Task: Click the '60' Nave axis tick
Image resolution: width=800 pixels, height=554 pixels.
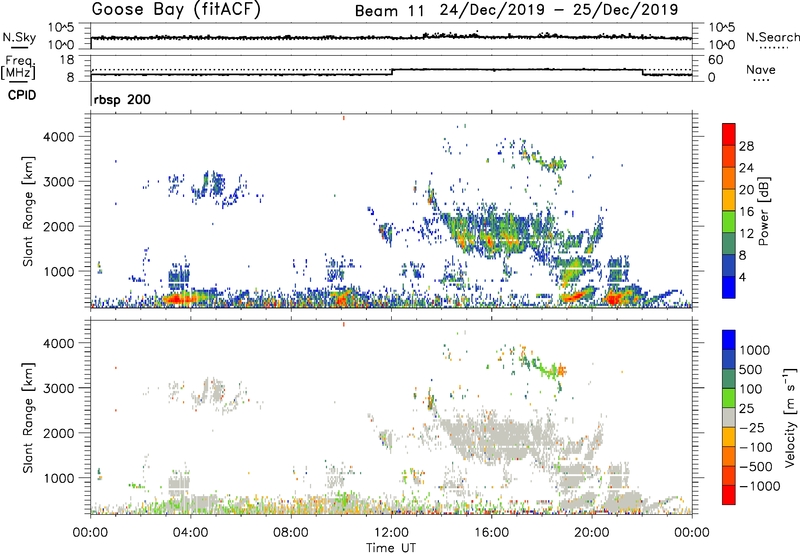Action: (x=716, y=60)
